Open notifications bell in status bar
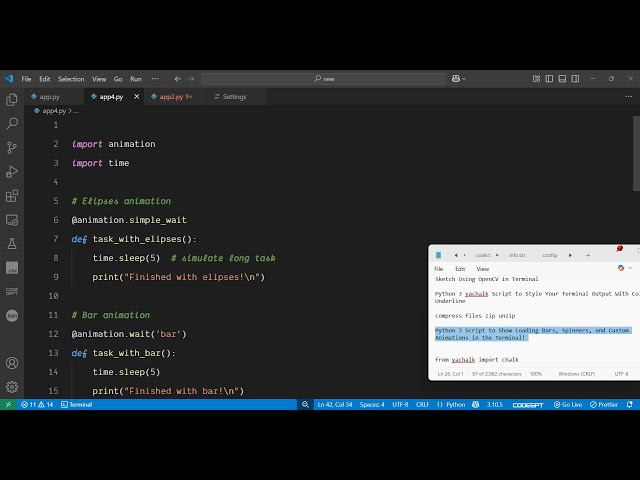 point(630,404)
